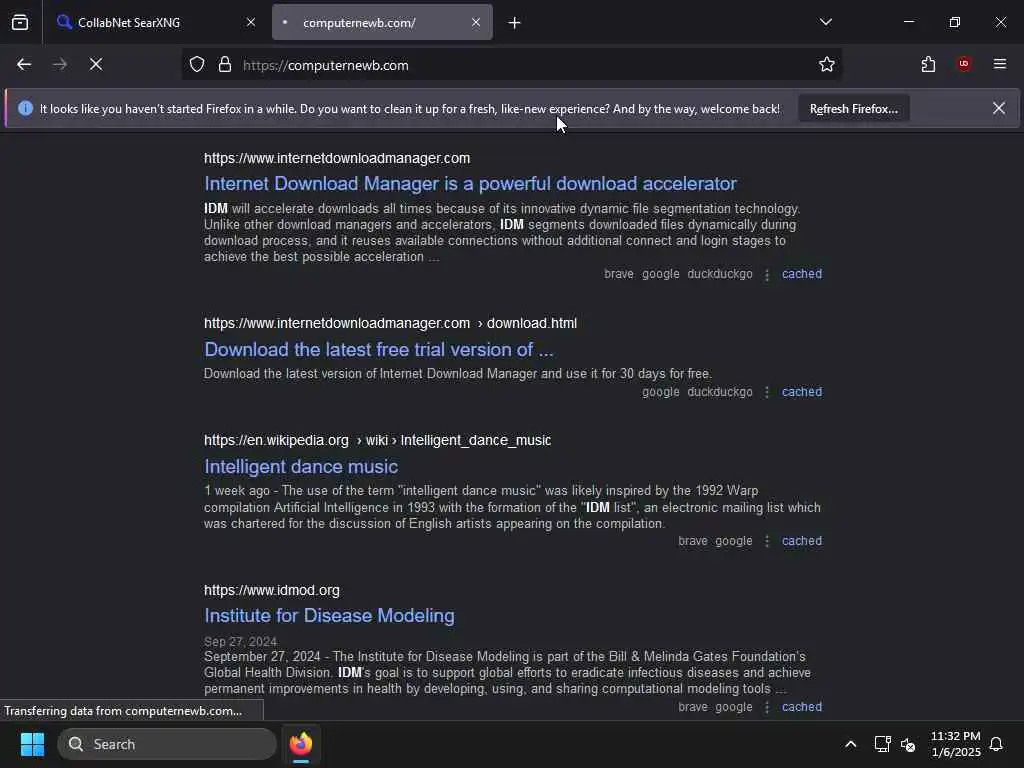Open the Intelligent dance music result
This screenshot has height=768, width=1024.
pos(301,466)
